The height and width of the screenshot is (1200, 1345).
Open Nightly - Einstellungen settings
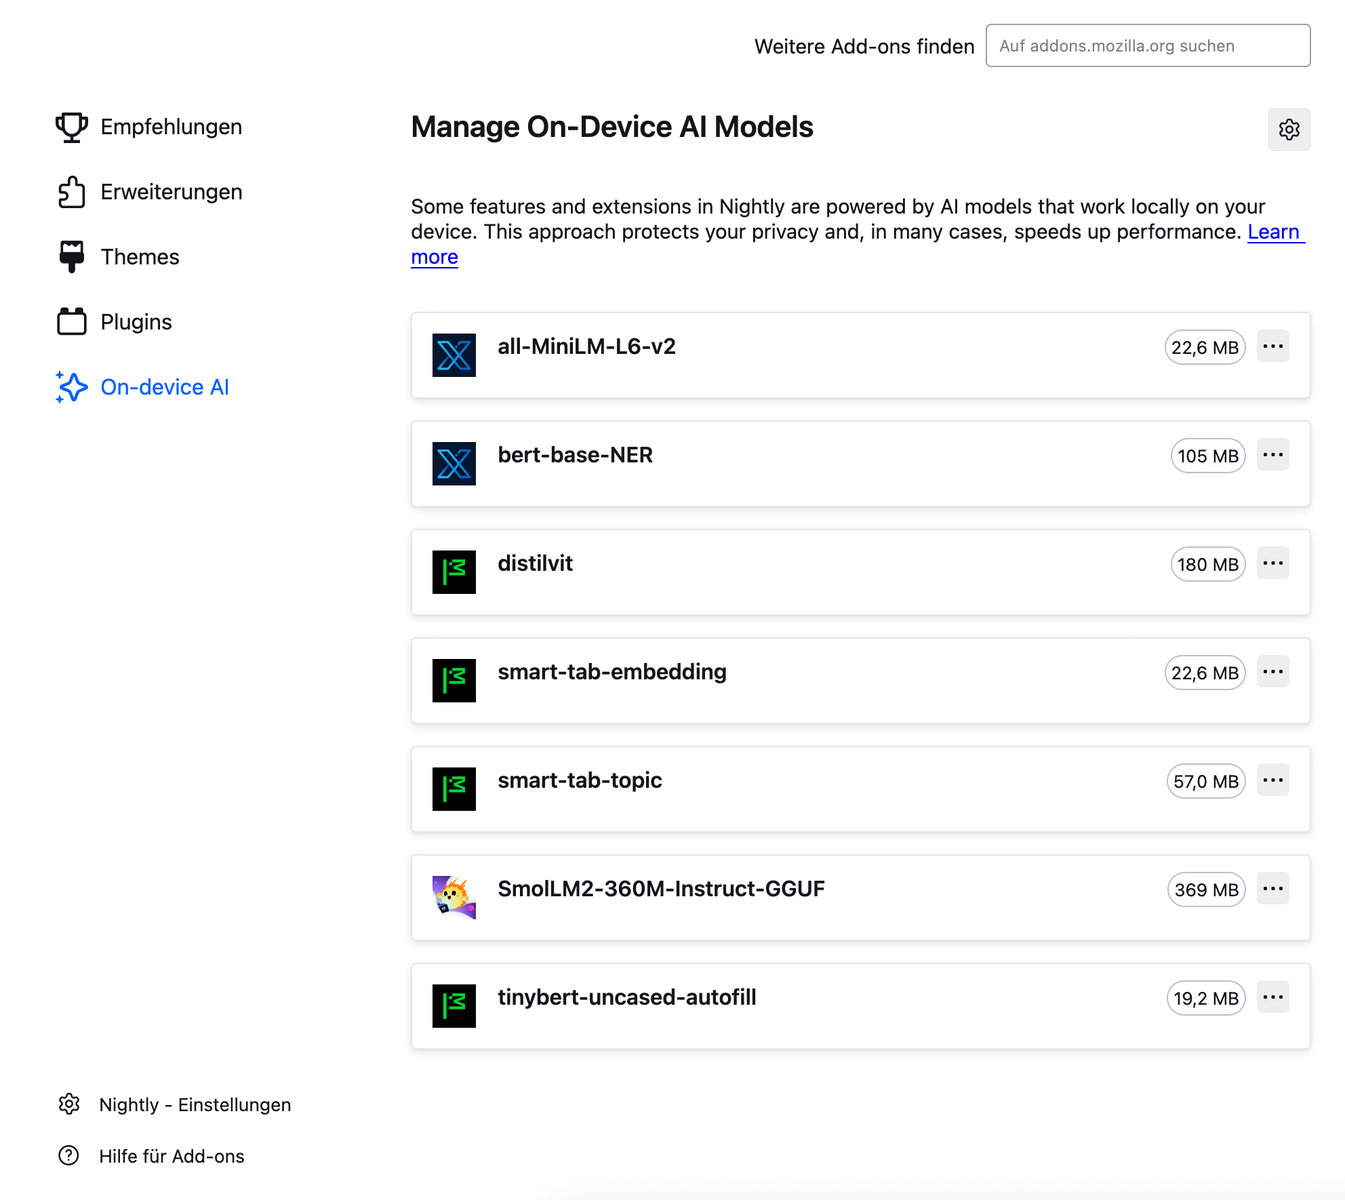tap(194, 1105)
